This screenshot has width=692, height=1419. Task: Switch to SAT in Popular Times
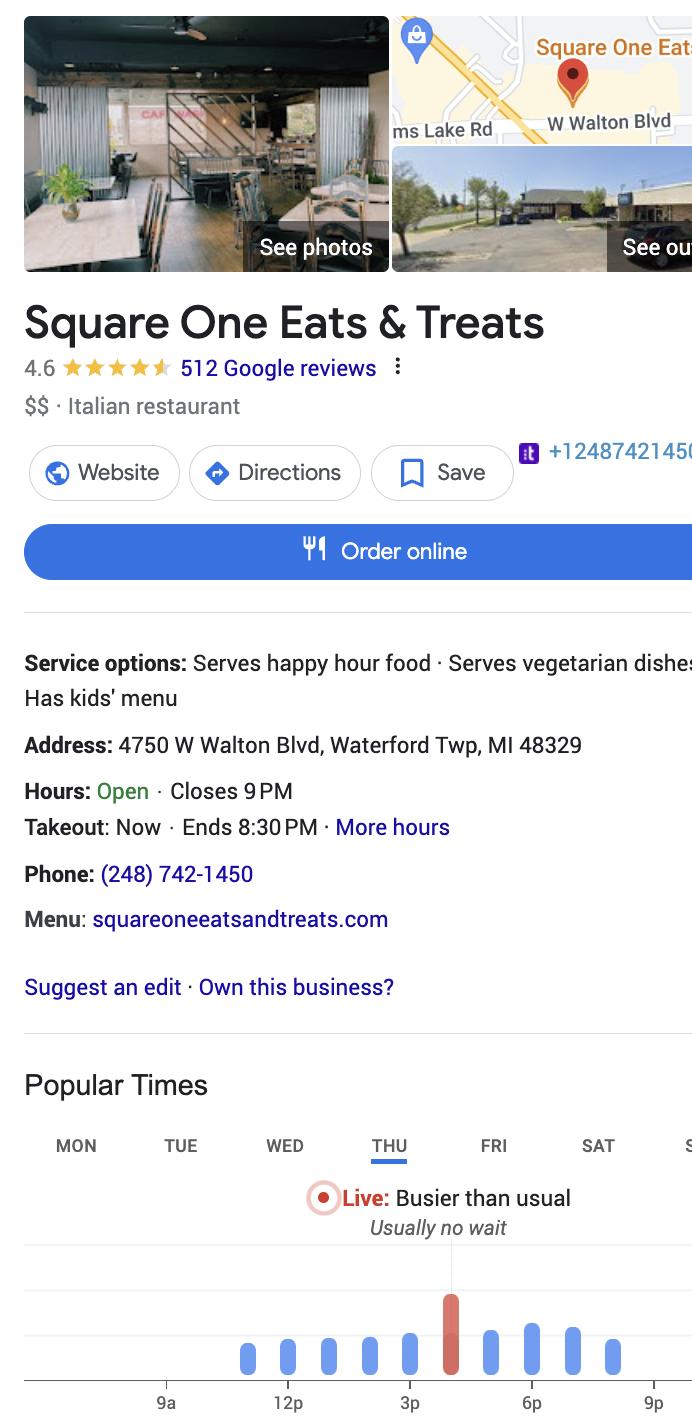pos(598,1146)
